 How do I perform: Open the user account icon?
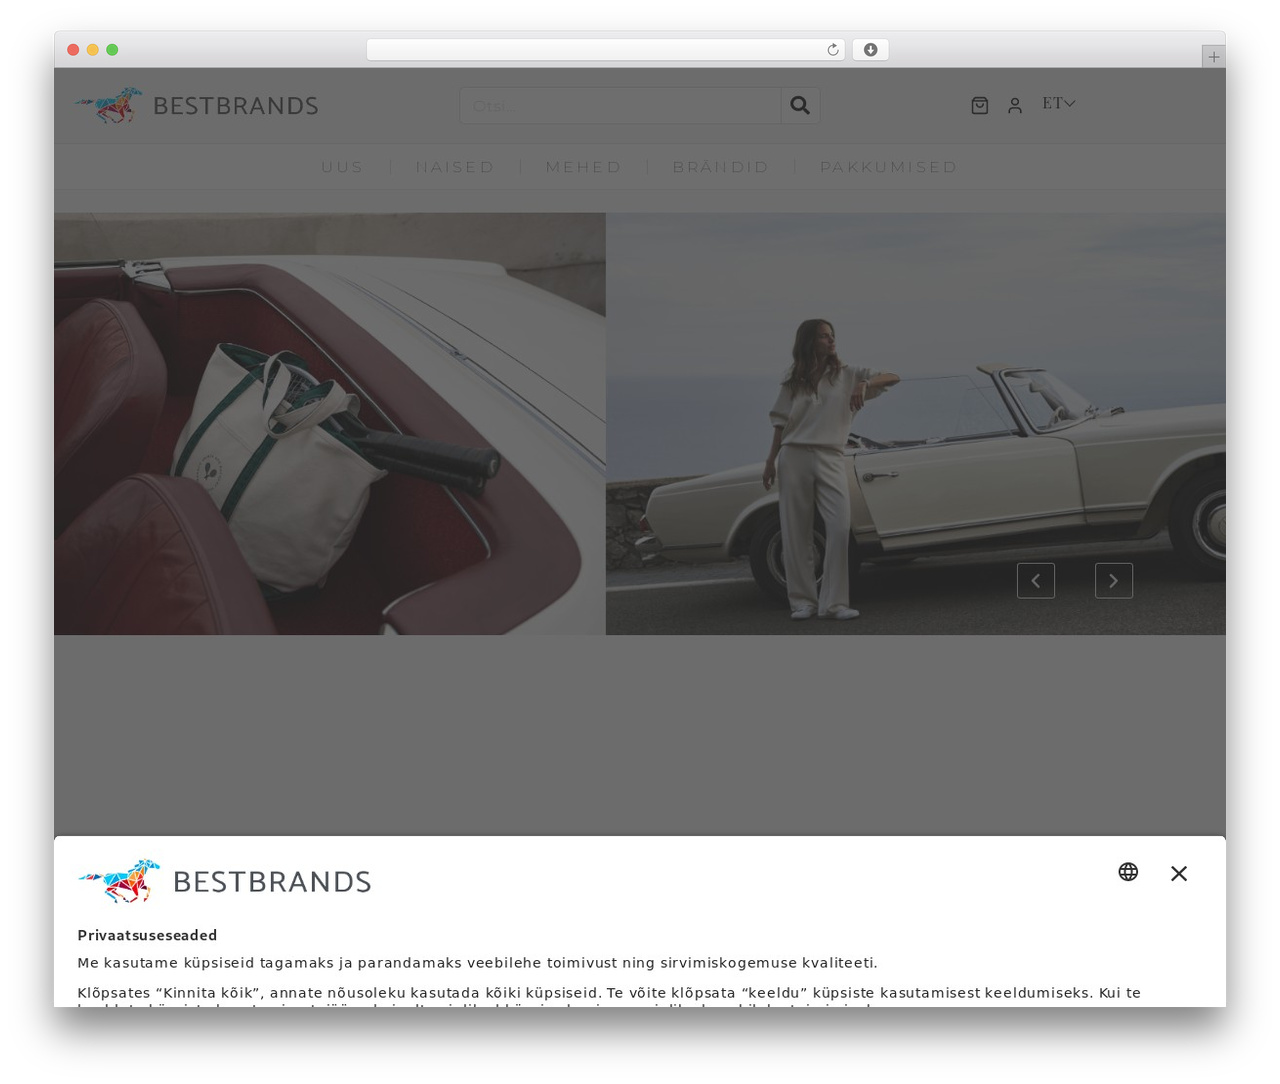point(1015,105)
